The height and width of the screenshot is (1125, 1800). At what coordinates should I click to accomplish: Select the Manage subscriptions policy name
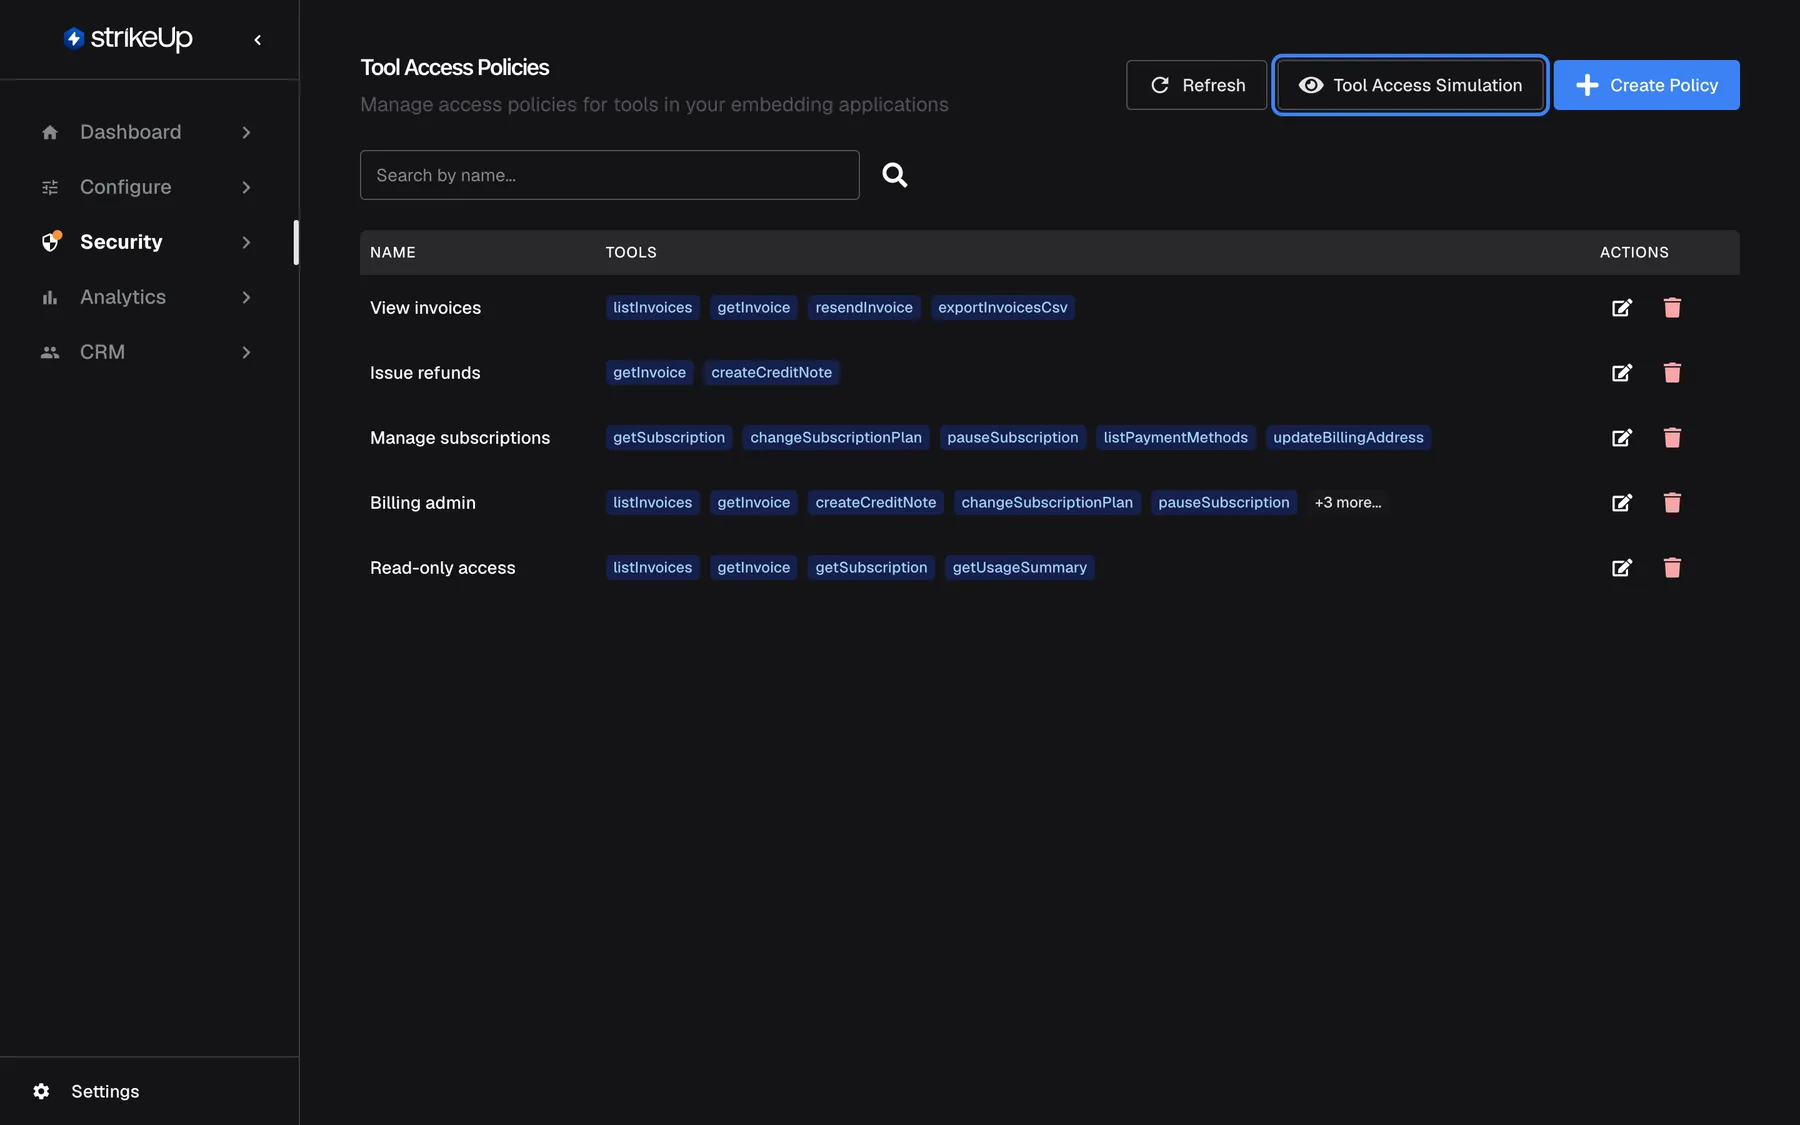point(460,438)
